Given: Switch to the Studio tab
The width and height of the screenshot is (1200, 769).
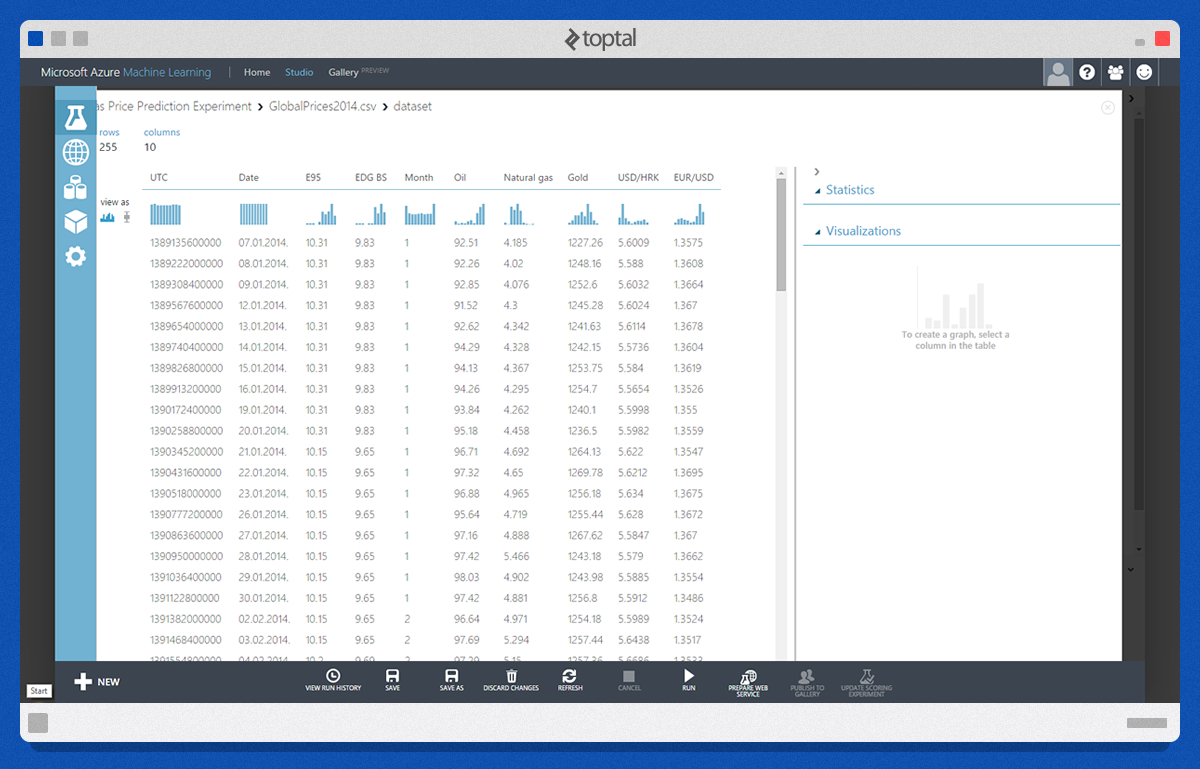Looking at the screenshot, I should click(x=299, y=72).
